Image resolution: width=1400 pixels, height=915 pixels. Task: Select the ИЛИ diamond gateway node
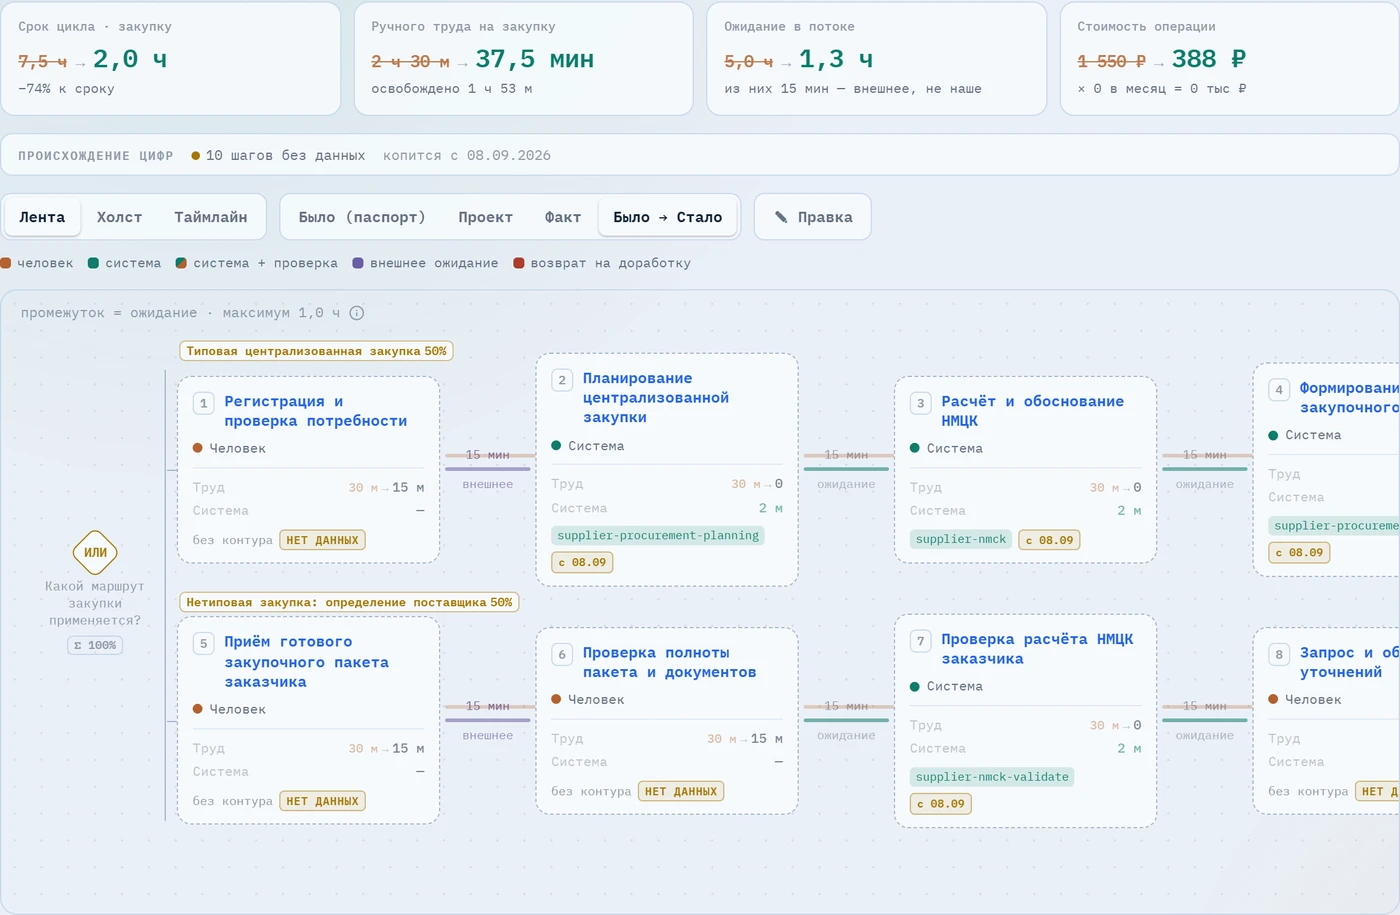click(x=95, y=552)
